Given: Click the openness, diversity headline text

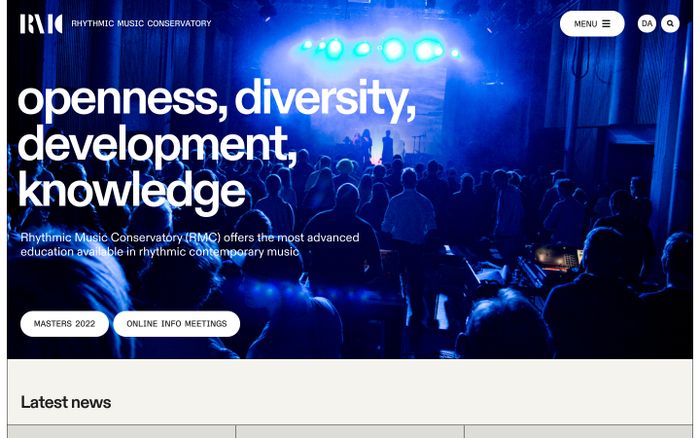Looking at the screenshot, I should [217, 98].
